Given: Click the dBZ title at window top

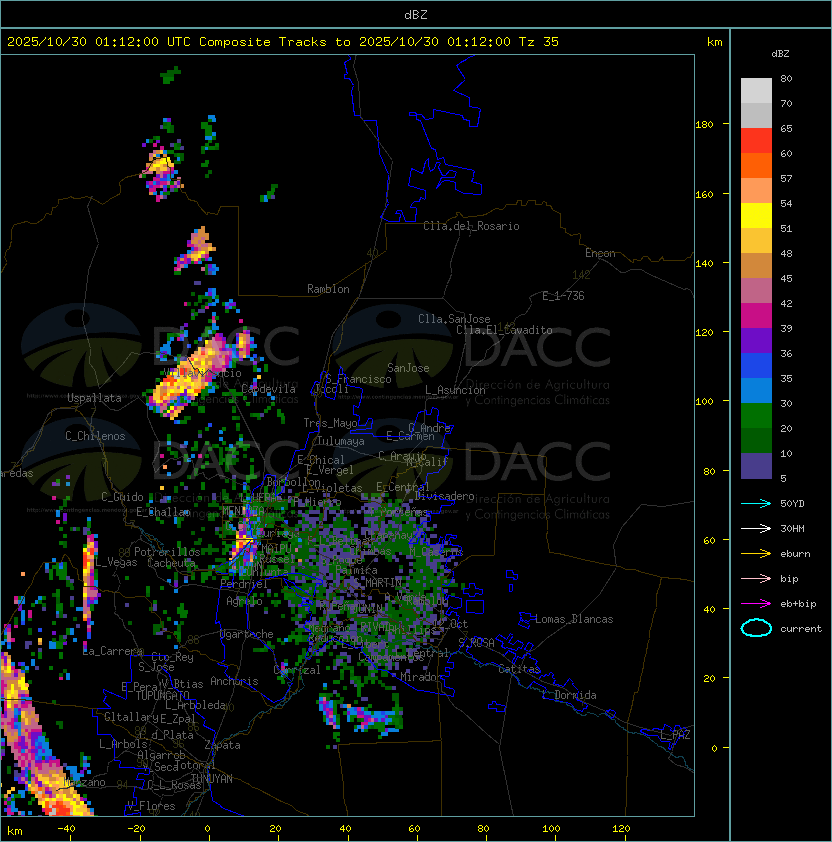Looking at the screenshot, I should (x=416, y=14).
